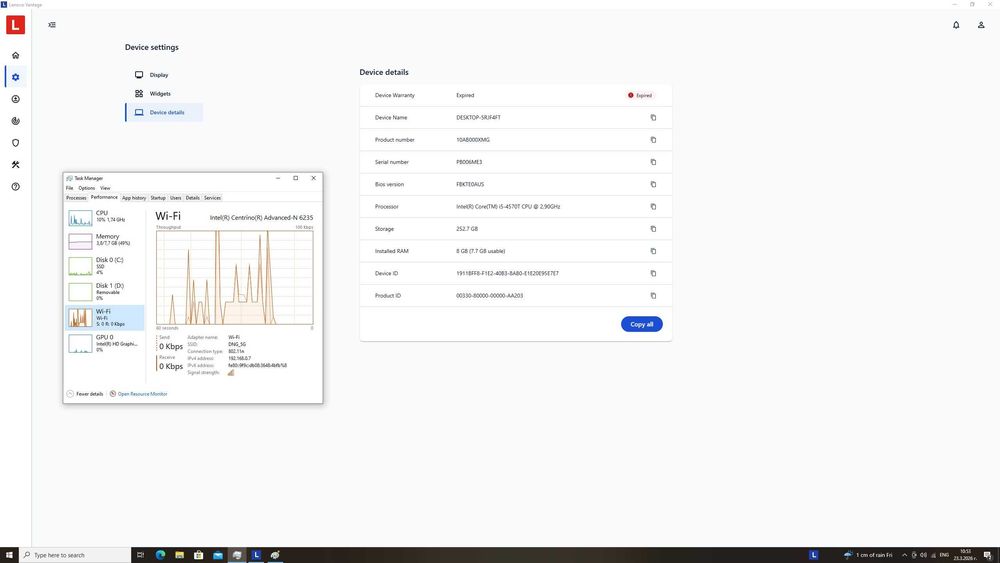Open Task View on the taskbar

pos(141,555)
